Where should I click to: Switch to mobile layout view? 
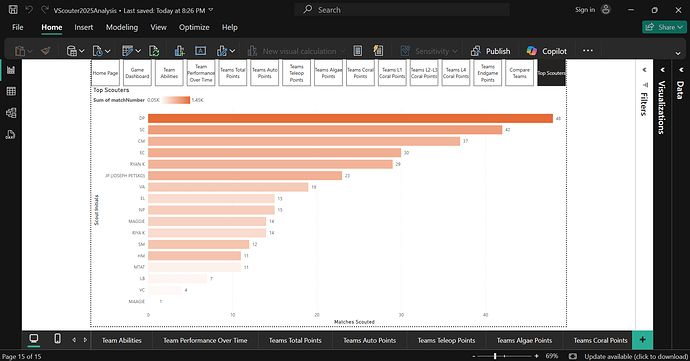pyautogui.click(x=57, y=339)
